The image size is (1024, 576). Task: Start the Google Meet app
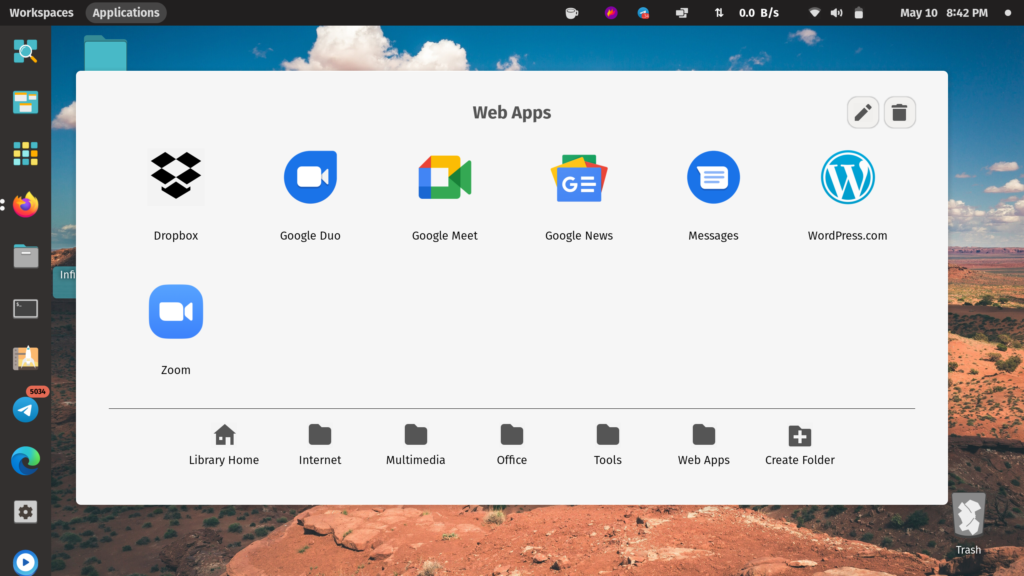point(445,177)
